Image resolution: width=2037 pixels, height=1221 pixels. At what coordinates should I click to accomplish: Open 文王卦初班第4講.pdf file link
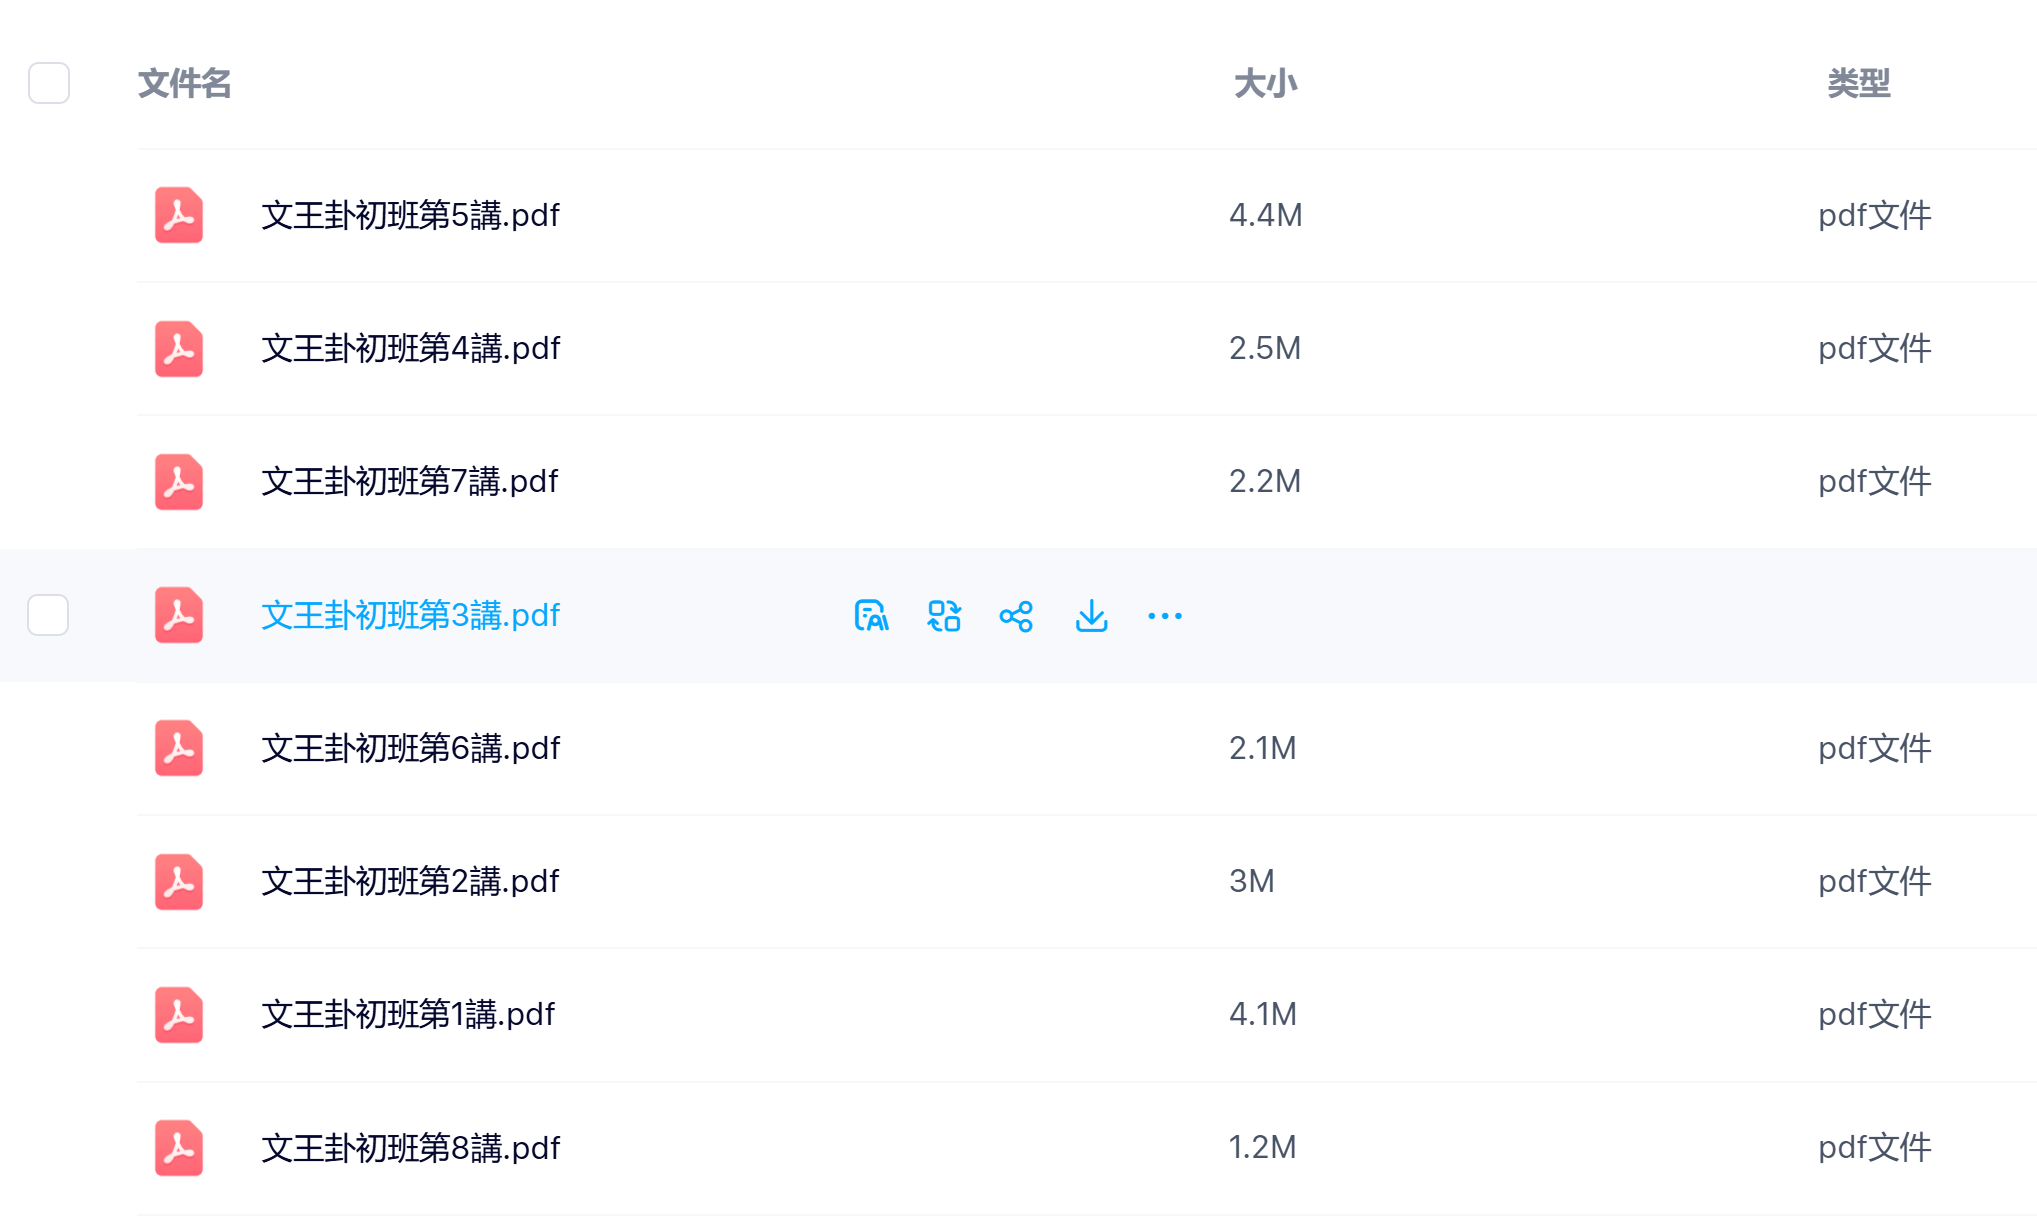coord(410,348)
